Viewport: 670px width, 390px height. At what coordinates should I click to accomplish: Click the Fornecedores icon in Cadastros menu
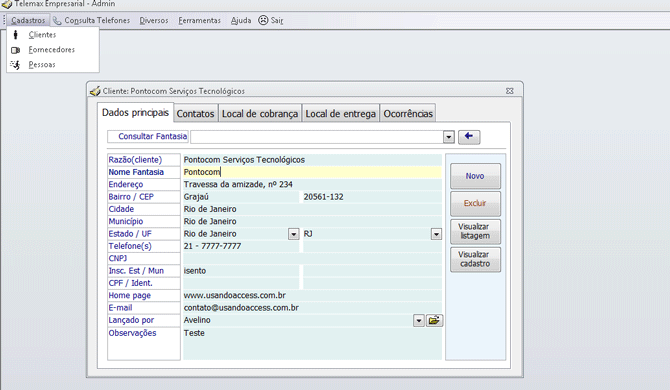tap(16, 50)
